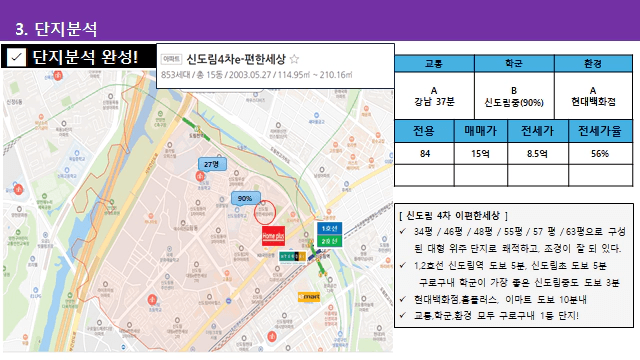Click the Hyundai department store logo on the map
640x360 pixels.
[292, 257]
